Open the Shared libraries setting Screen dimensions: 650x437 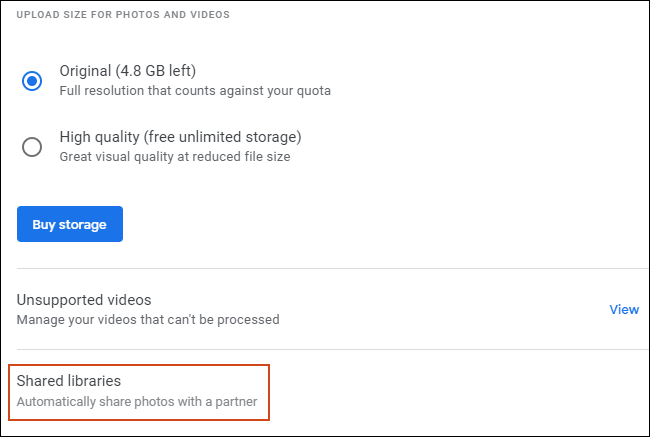pos(138,391)
